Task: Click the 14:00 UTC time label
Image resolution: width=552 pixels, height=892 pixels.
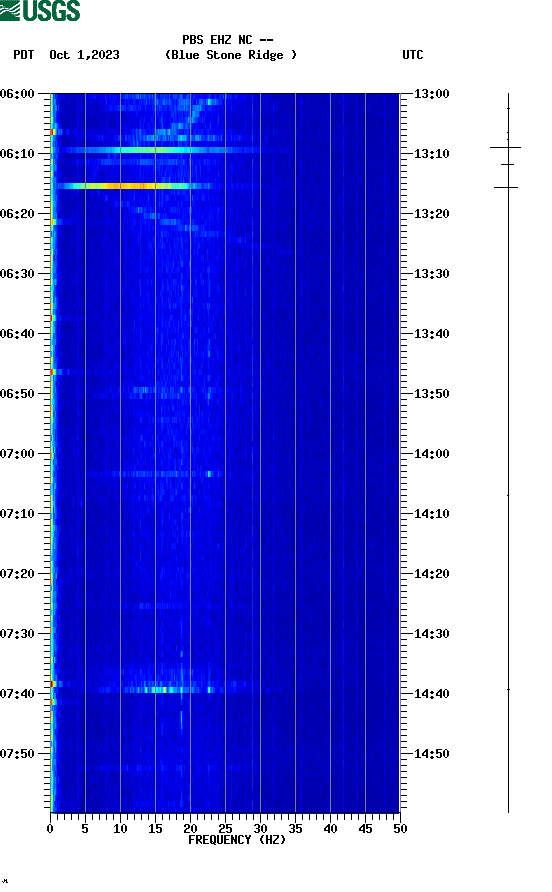Action: click(431, 454)
